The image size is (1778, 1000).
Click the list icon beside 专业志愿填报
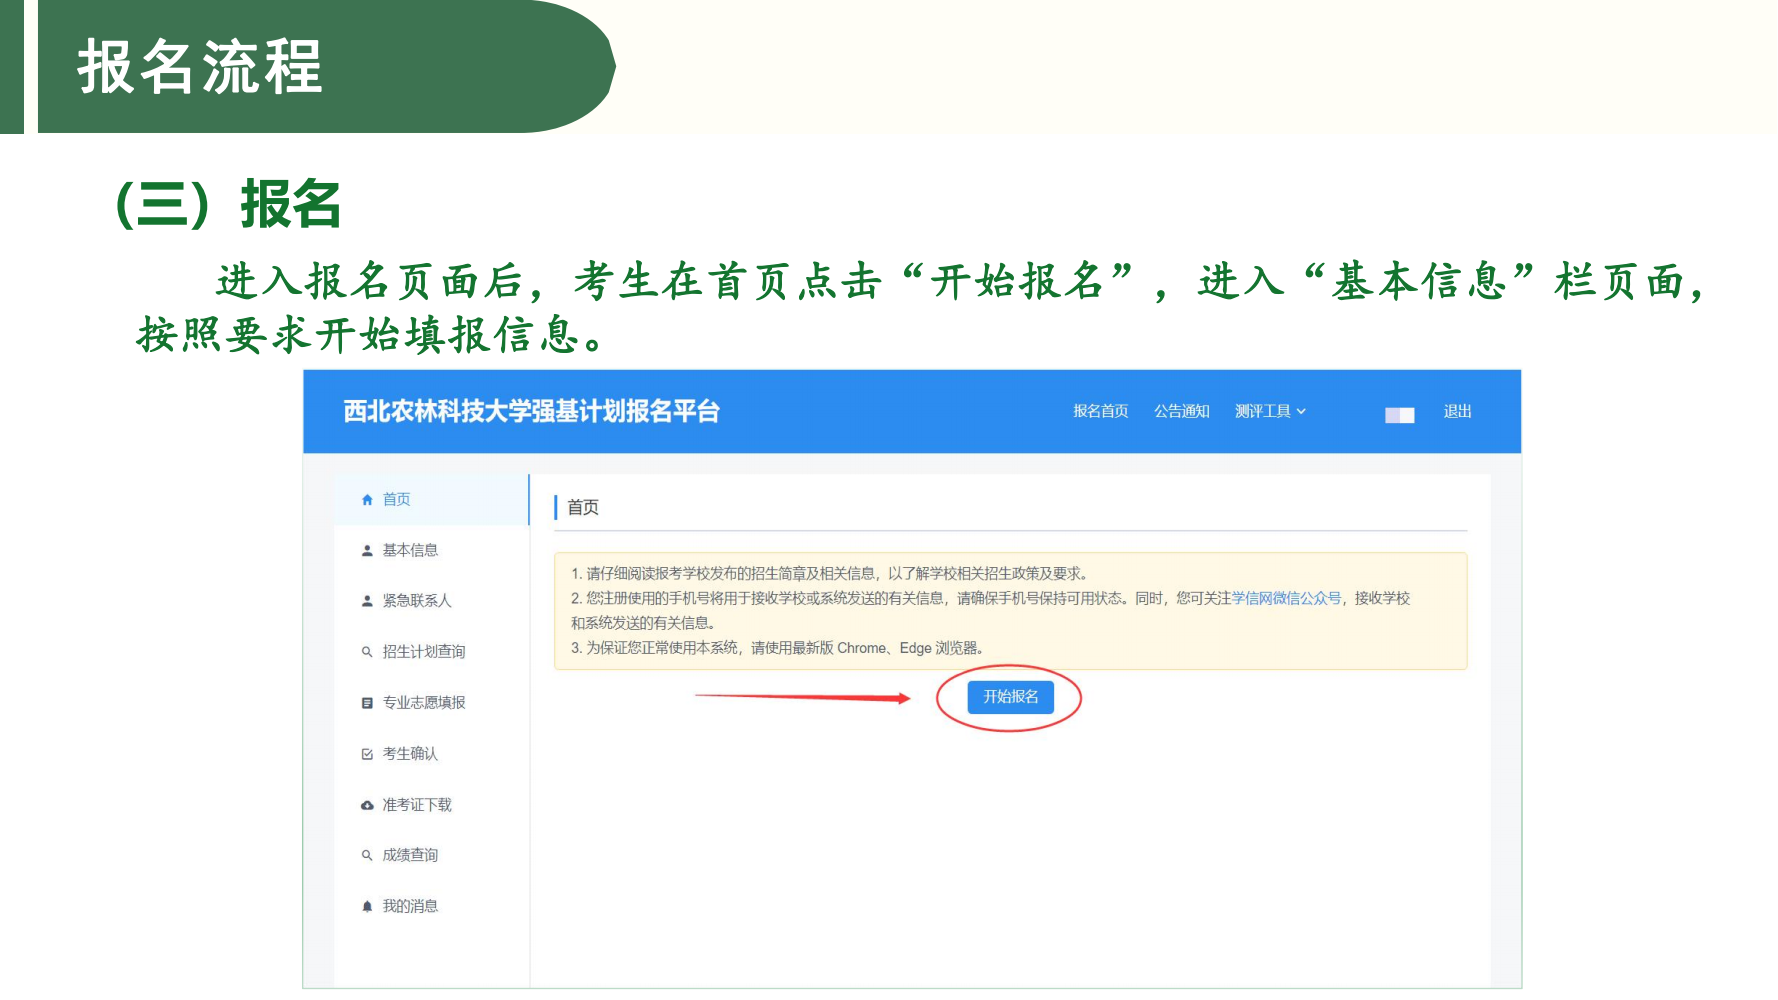point(367,703)
